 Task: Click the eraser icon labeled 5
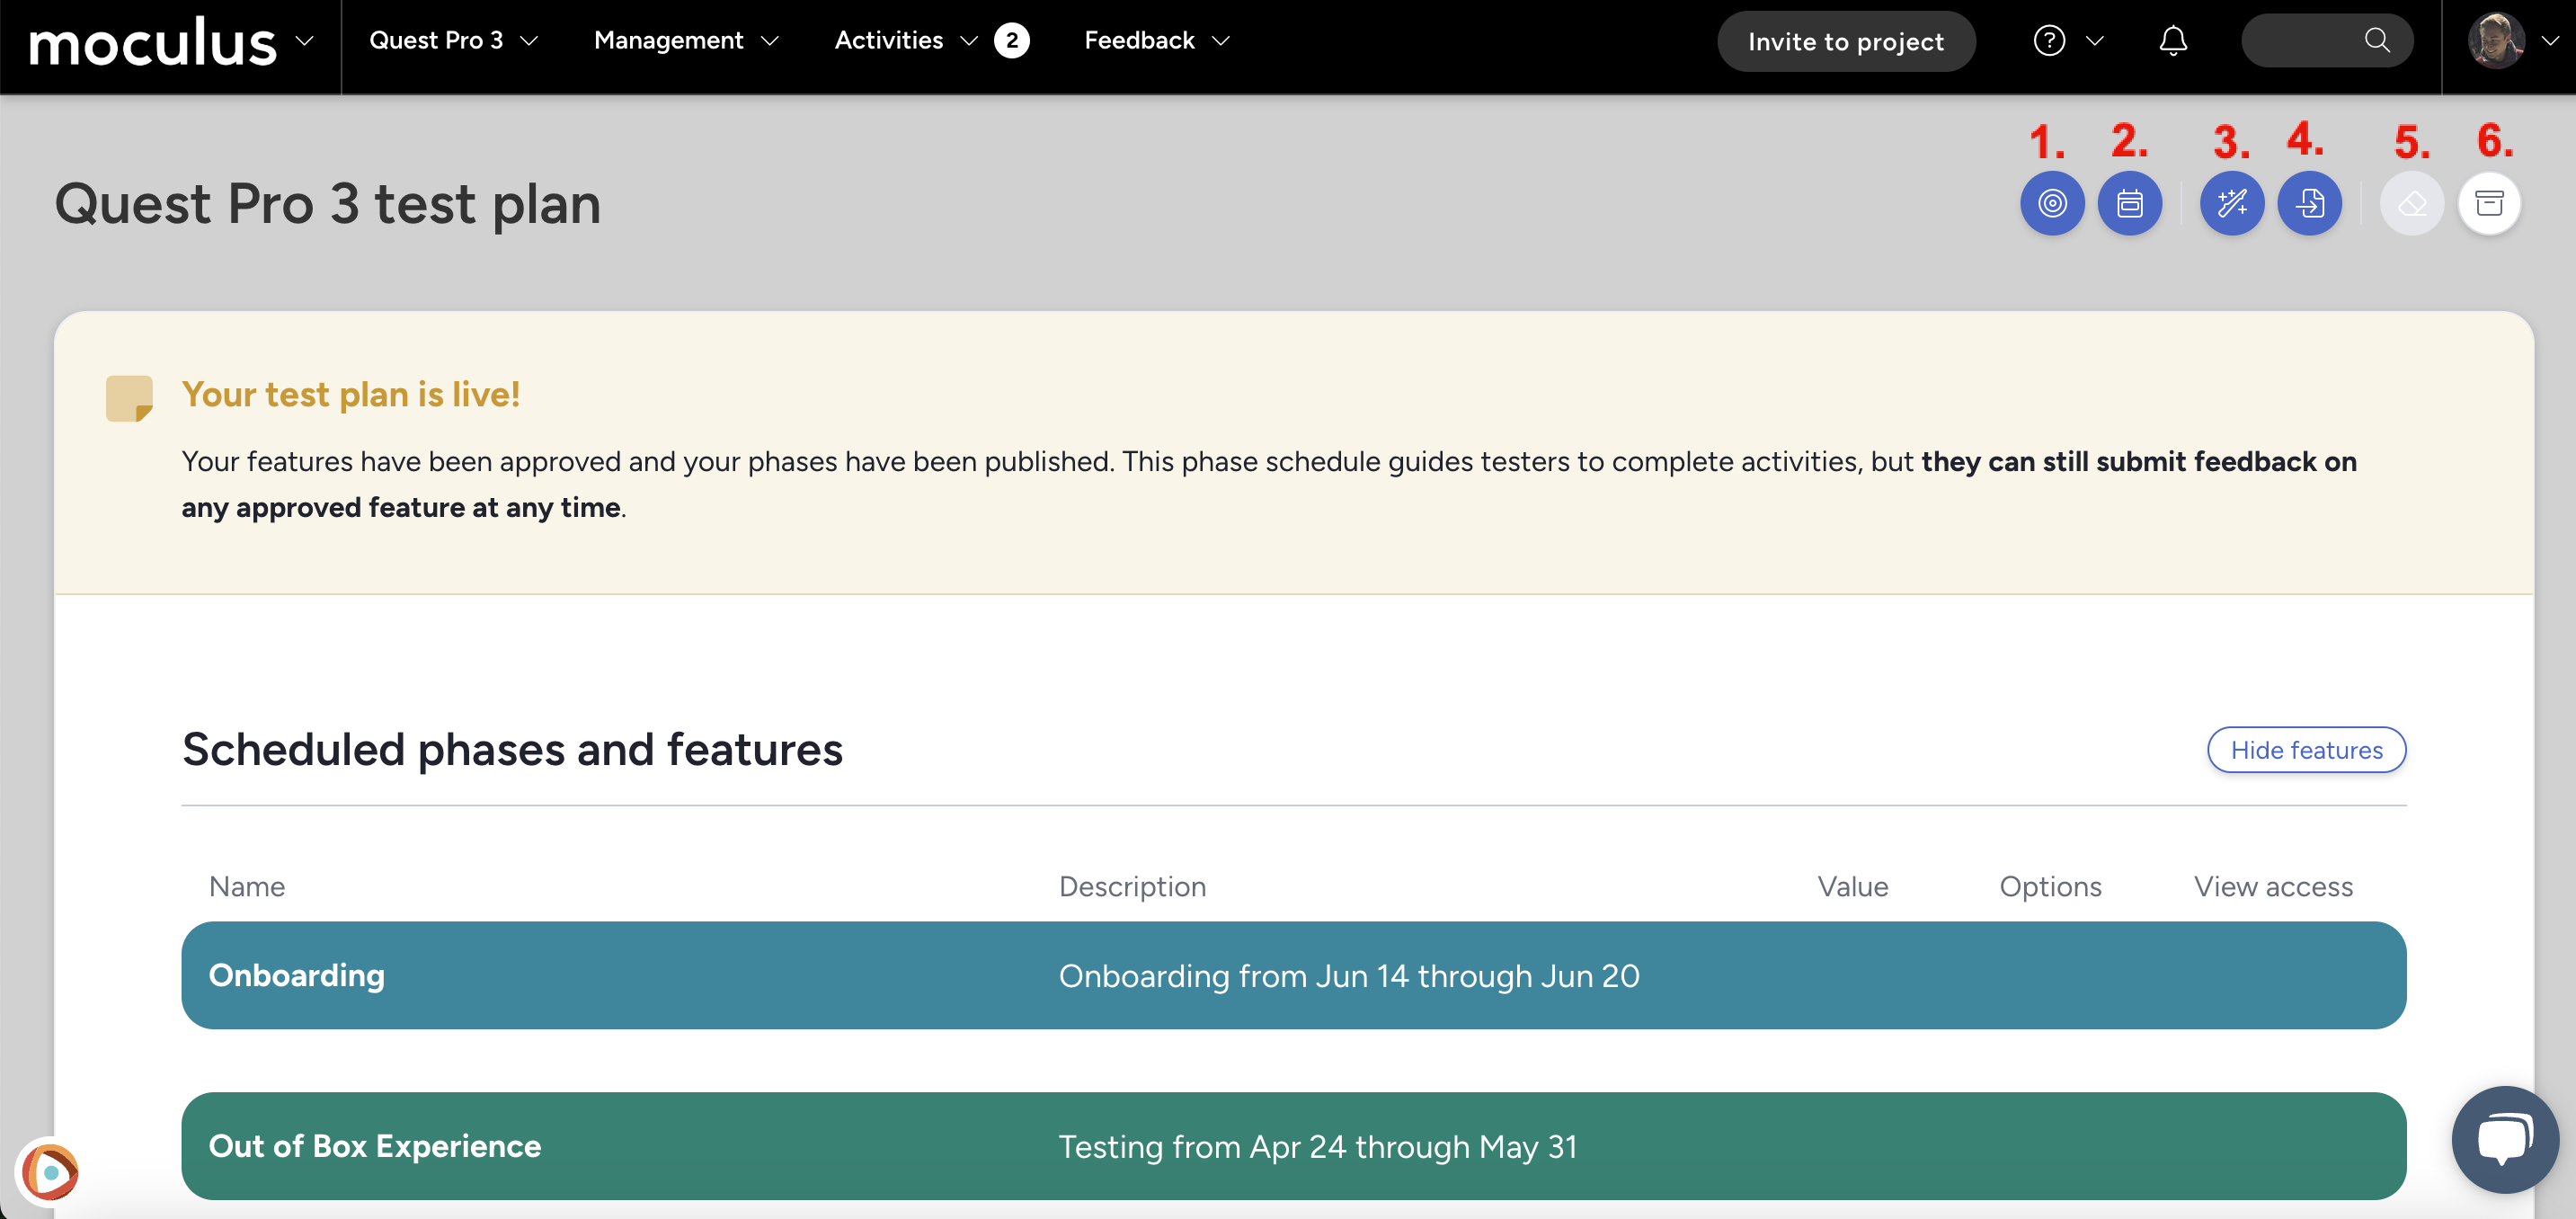[2411, 204]
